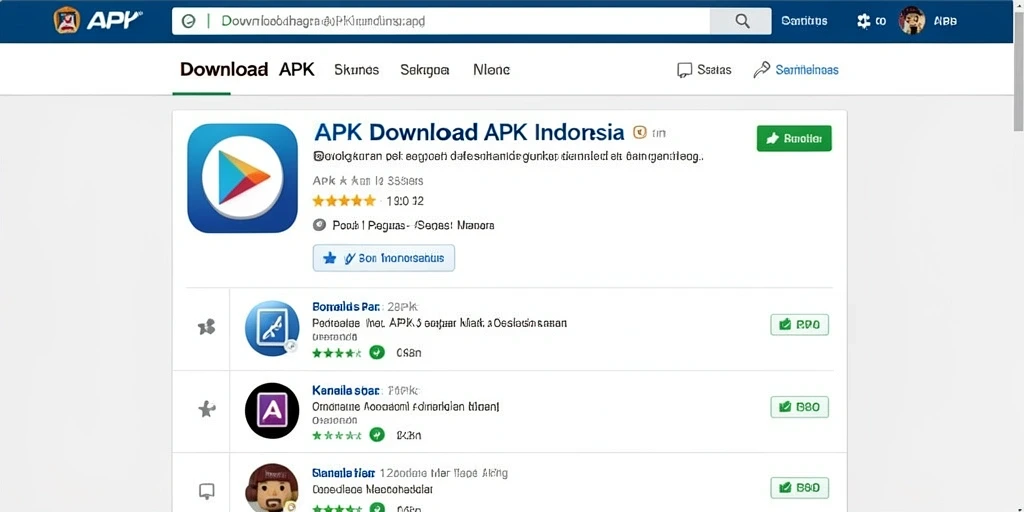
Task: Click the round icon before Pooub Pegues
Action: (x=319, y=225)
